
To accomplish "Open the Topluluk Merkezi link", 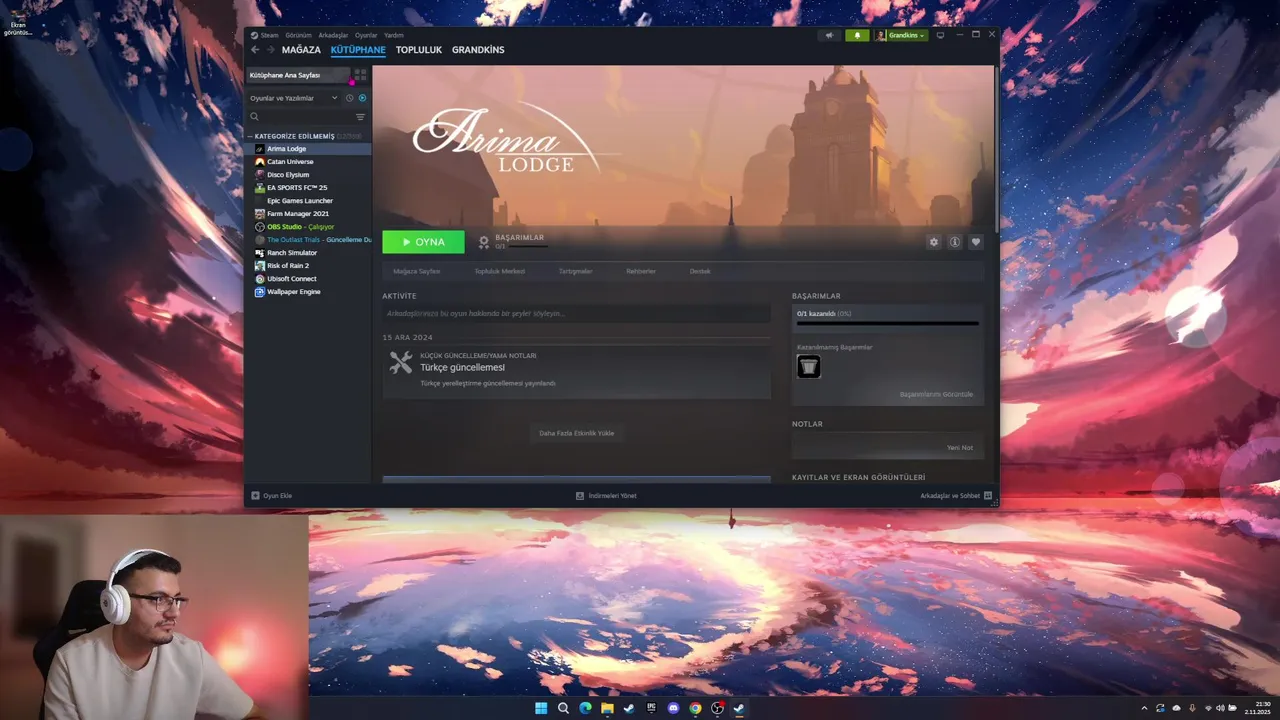I will pyautogui.click(x=500, y=271).
